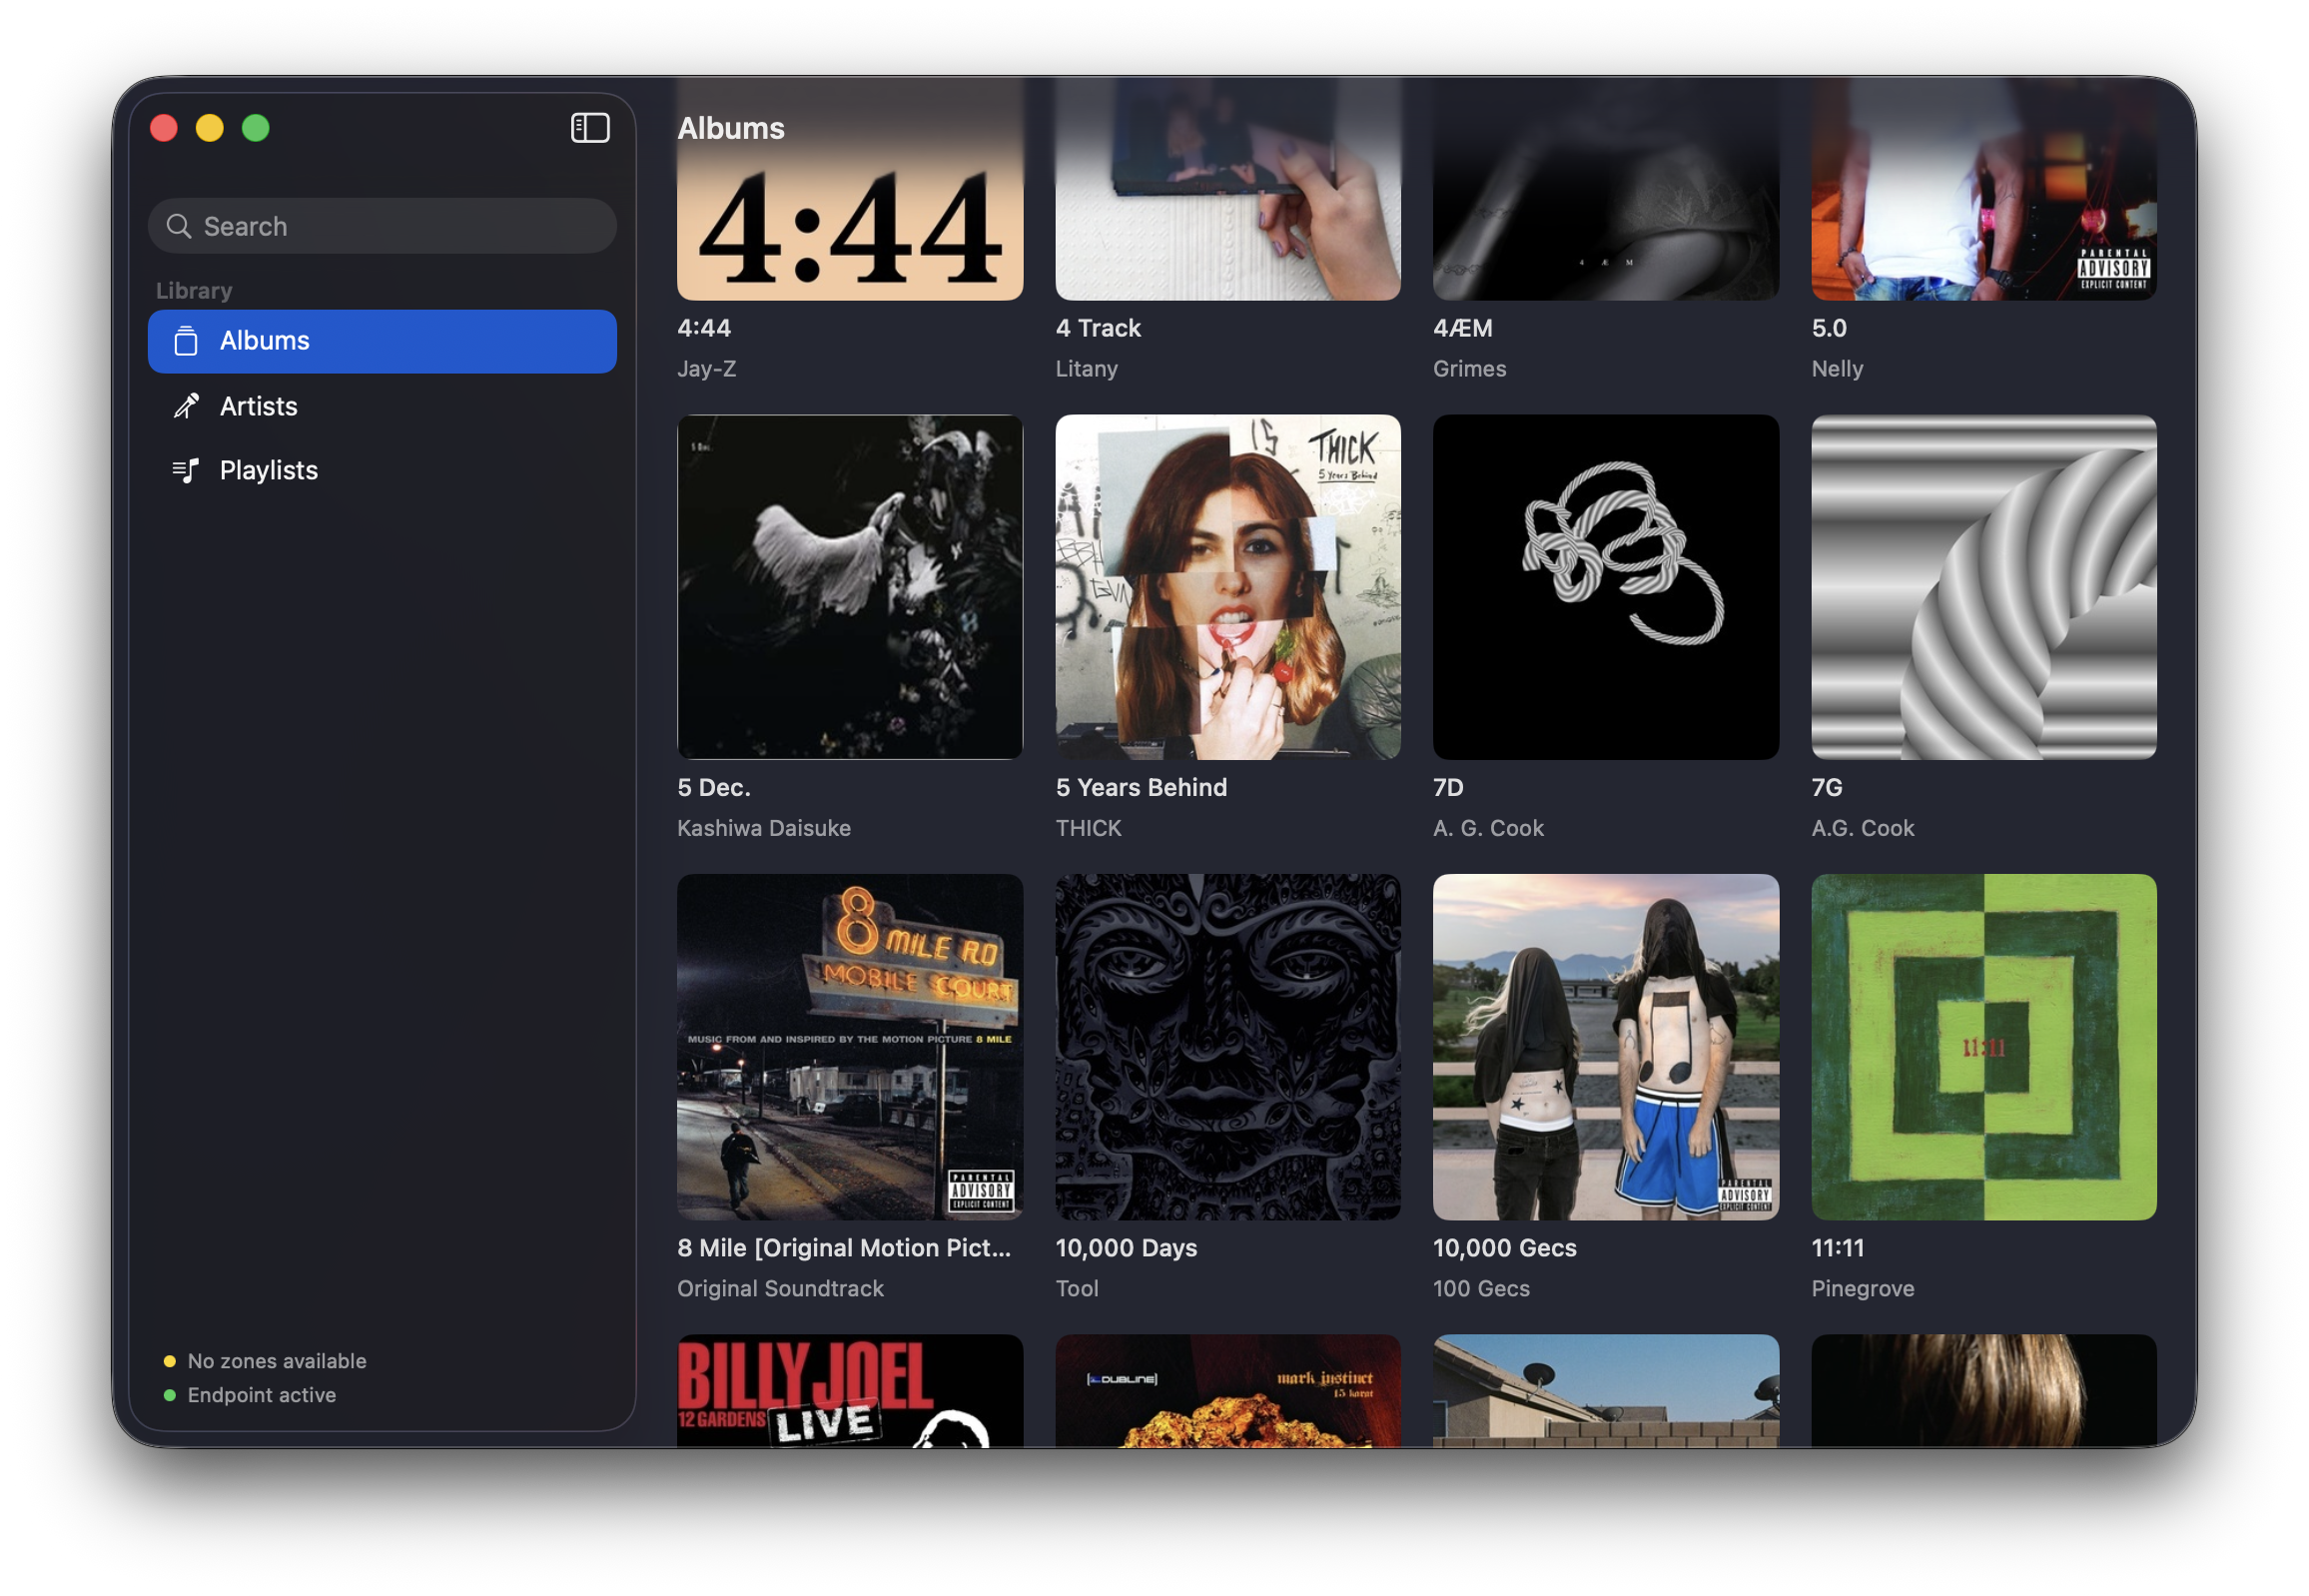Open the Playlists section

[x=268, y=470]
